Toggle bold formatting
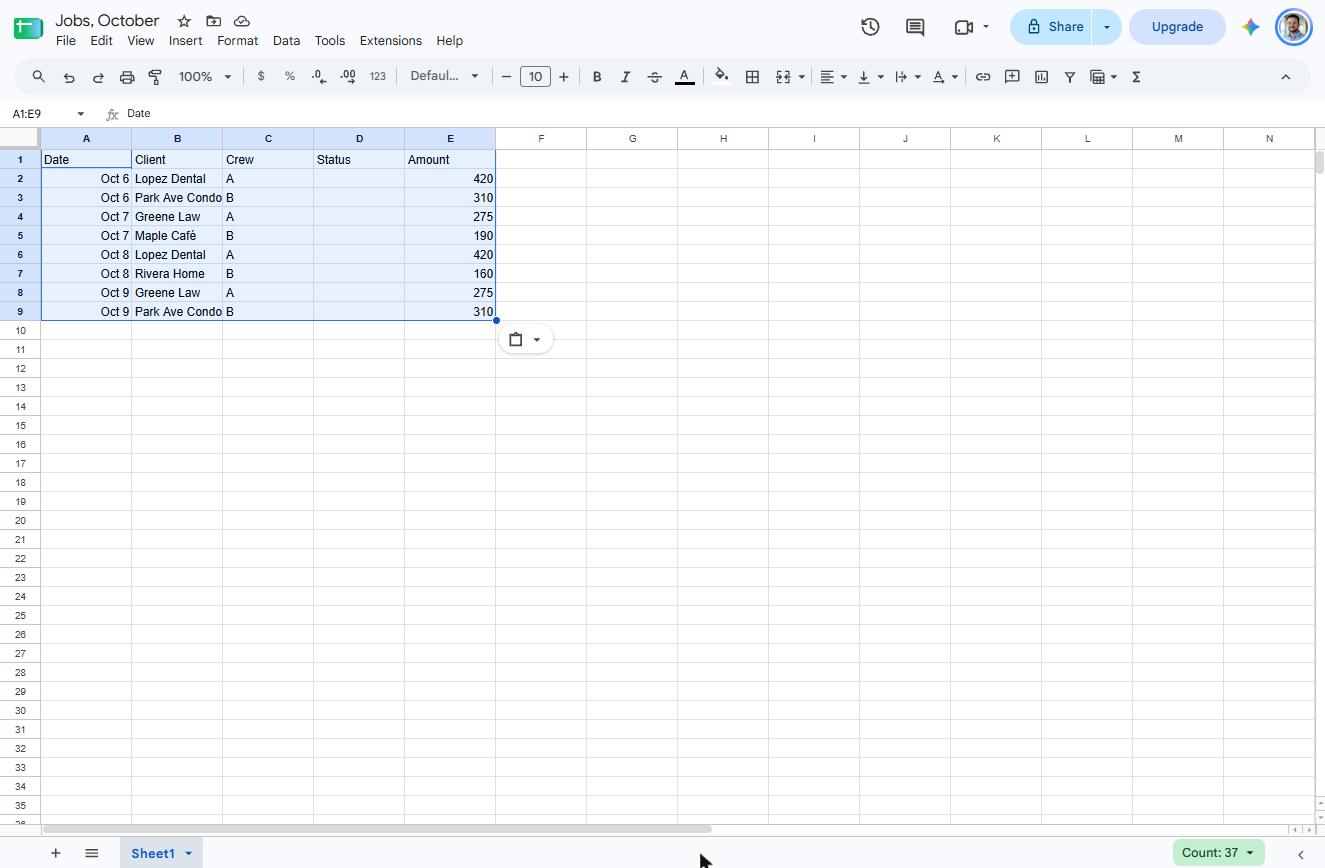 point(597,77)
